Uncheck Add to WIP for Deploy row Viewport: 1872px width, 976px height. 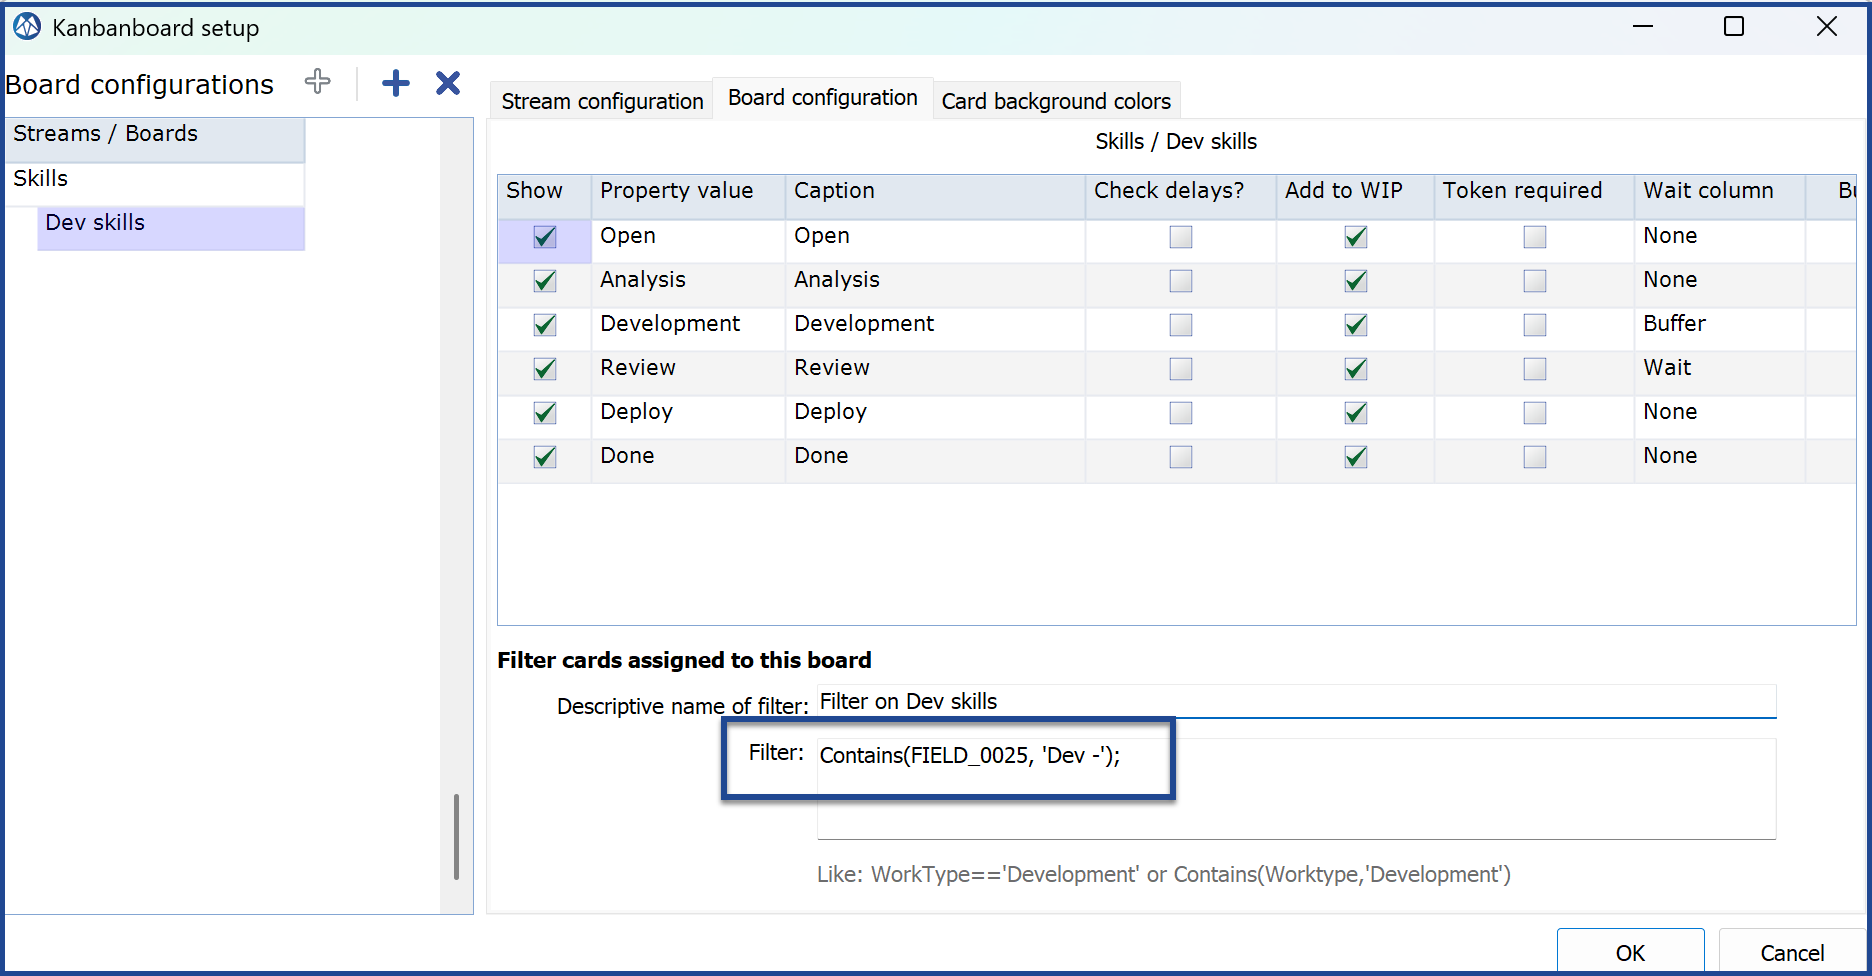tap(1356, 413)
